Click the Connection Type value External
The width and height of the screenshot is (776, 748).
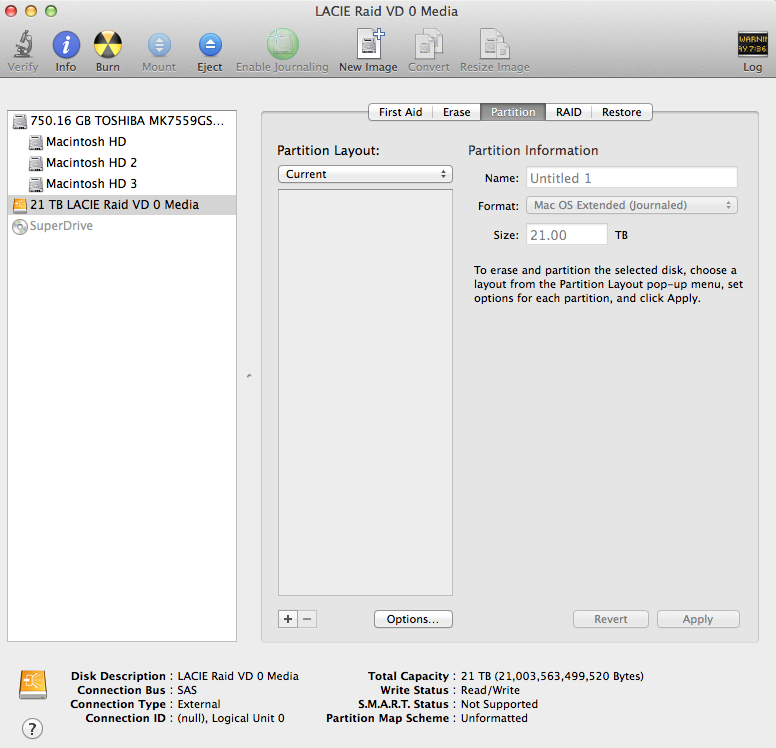[199, 704]
